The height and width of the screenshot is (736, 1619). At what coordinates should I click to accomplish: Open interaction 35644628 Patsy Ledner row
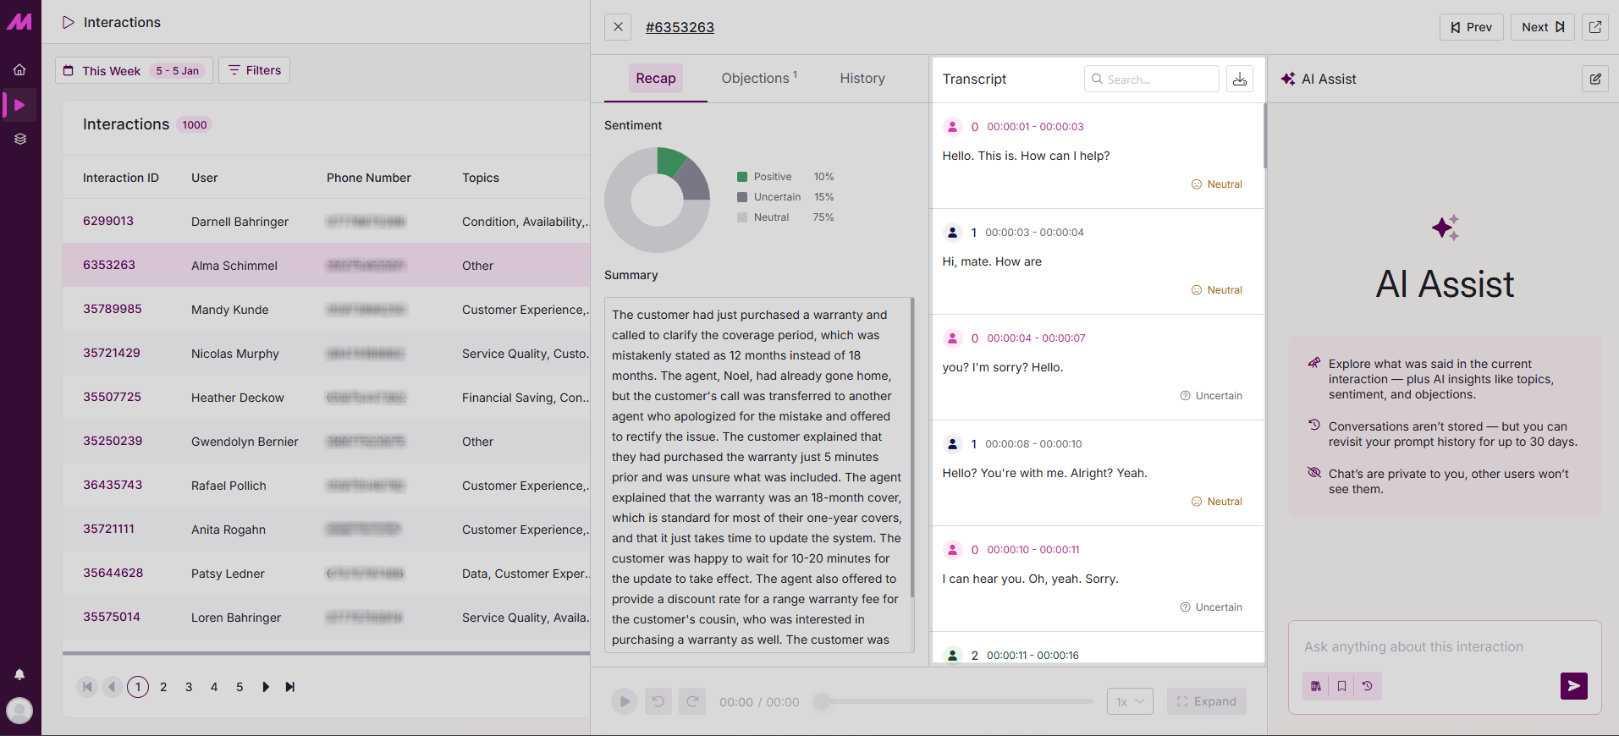[326, 574]
